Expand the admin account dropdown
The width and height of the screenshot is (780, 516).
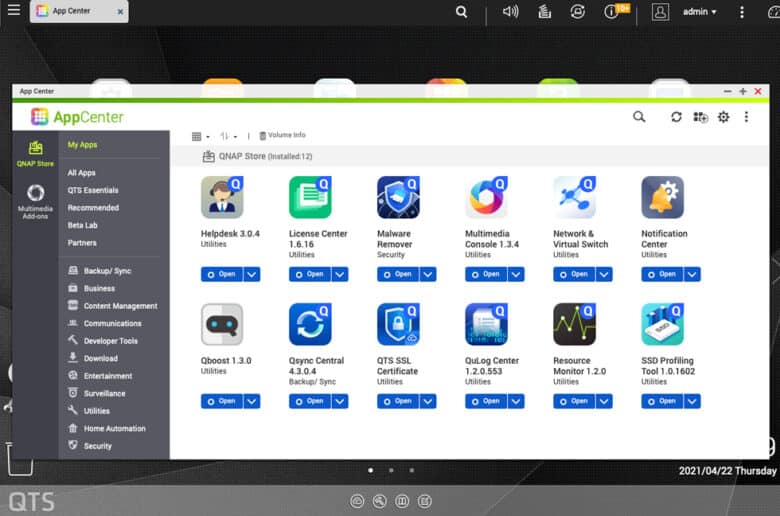(699, 11)
